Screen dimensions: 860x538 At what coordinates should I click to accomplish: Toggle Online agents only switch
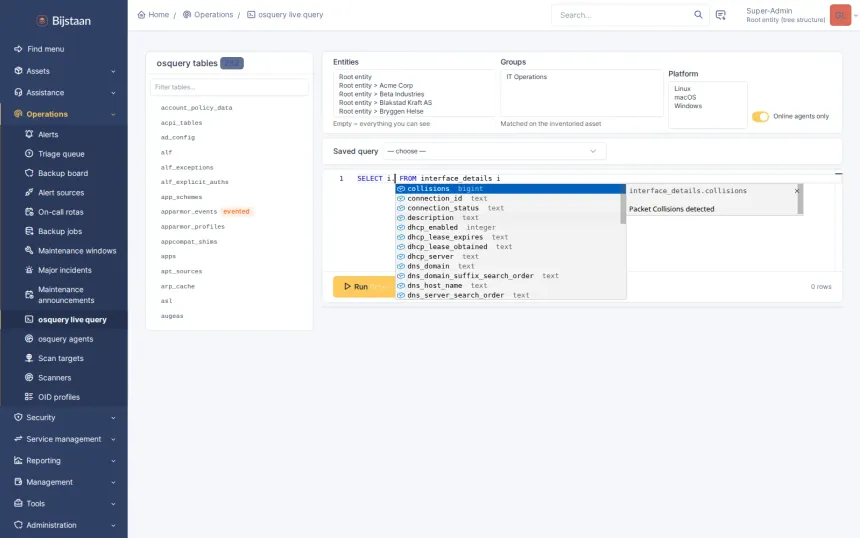[x=760, y=116]
